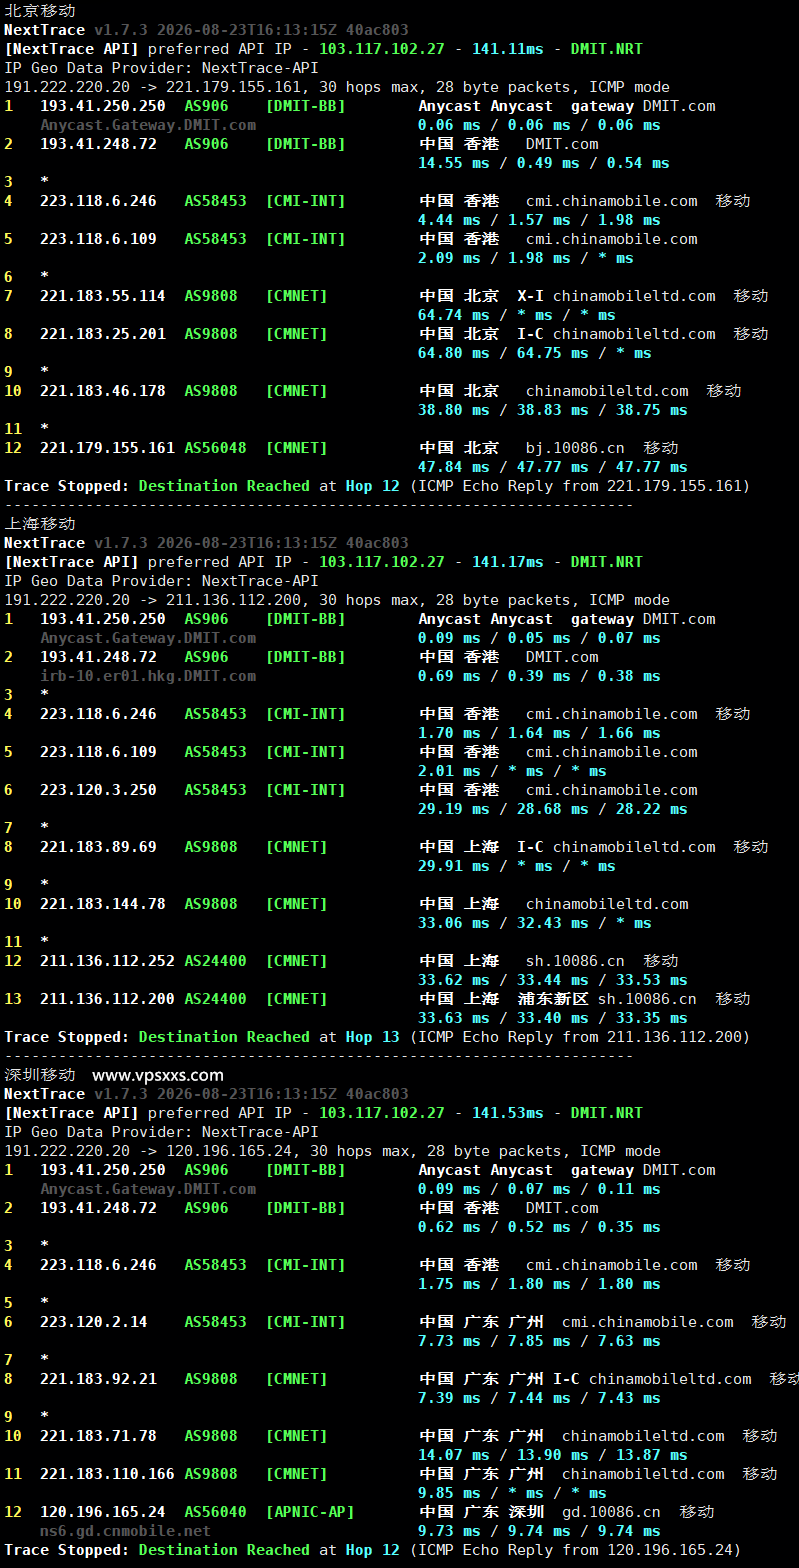799x1568 pixels.
Task: Click the X-I label on hop 7
Action: click(x=530, y=296)
